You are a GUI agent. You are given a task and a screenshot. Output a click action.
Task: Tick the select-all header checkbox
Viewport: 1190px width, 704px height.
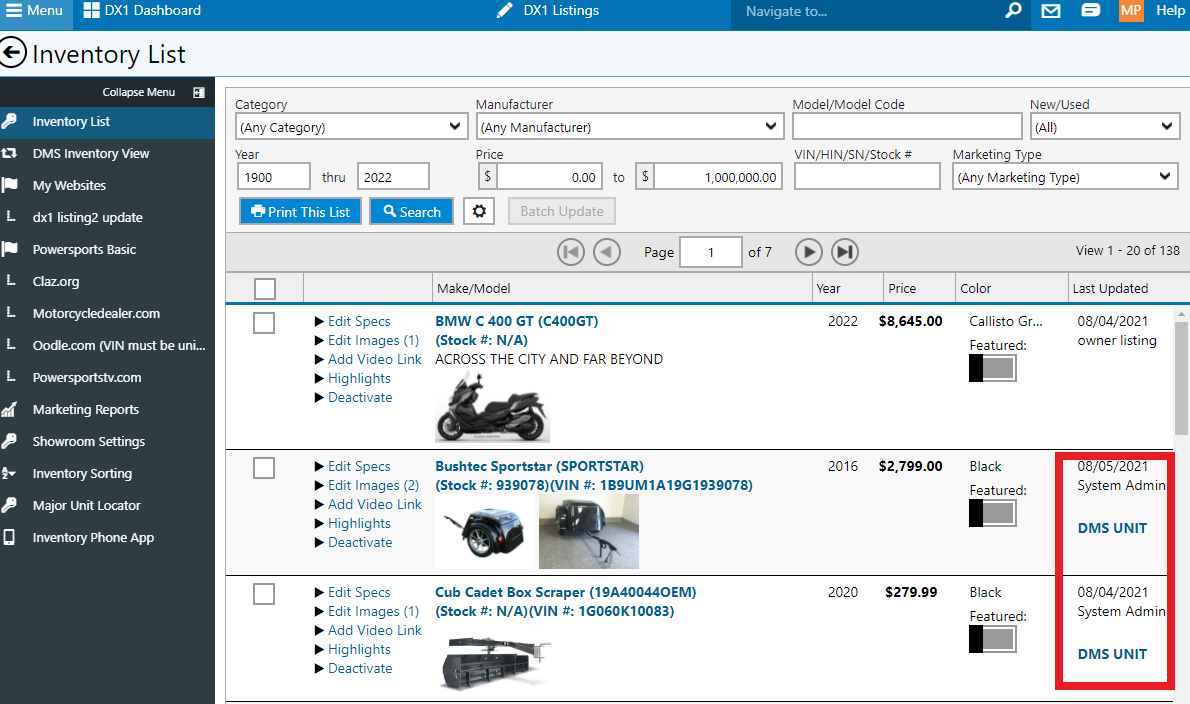[265, 289]
